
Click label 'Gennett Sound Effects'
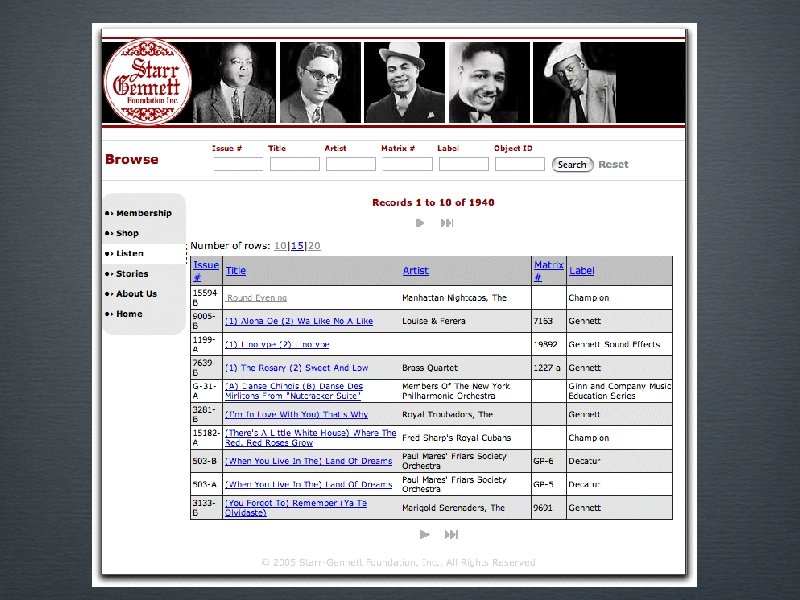tap(614, 344)
